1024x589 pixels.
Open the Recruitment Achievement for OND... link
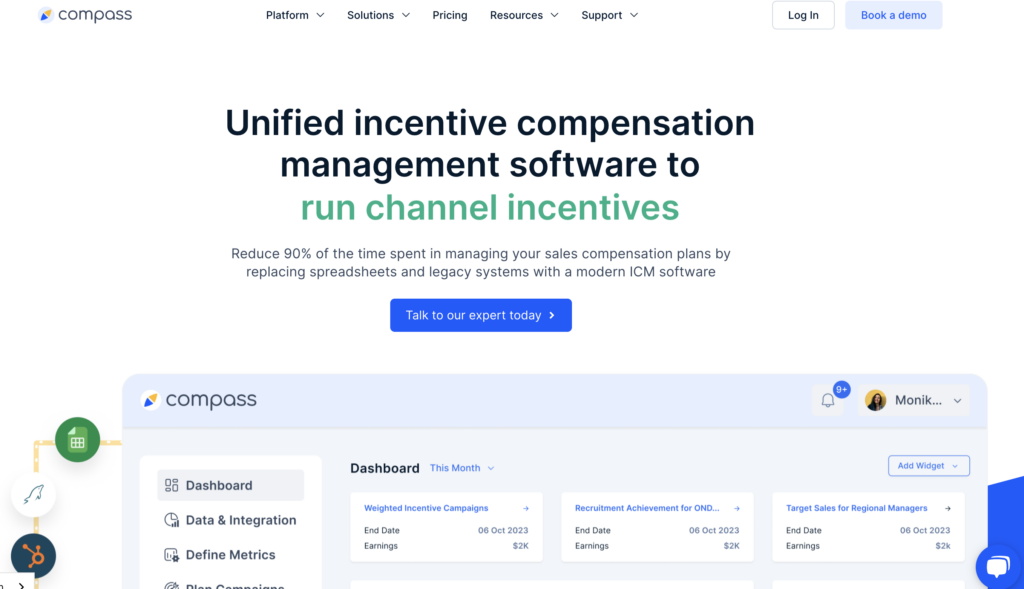(647, 508)
